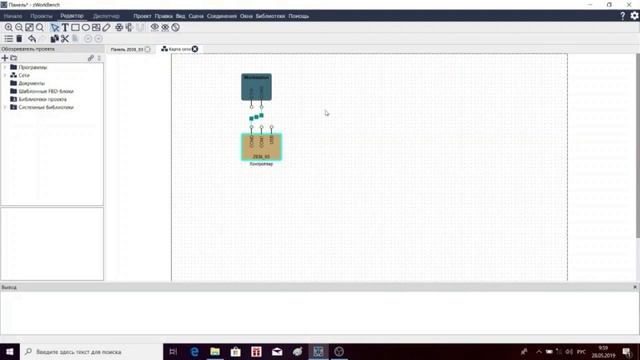The image size is (640, 360).
Task: Click the new folder icon in project explorer
Action: pyautogui.click(x=14, y=58)
